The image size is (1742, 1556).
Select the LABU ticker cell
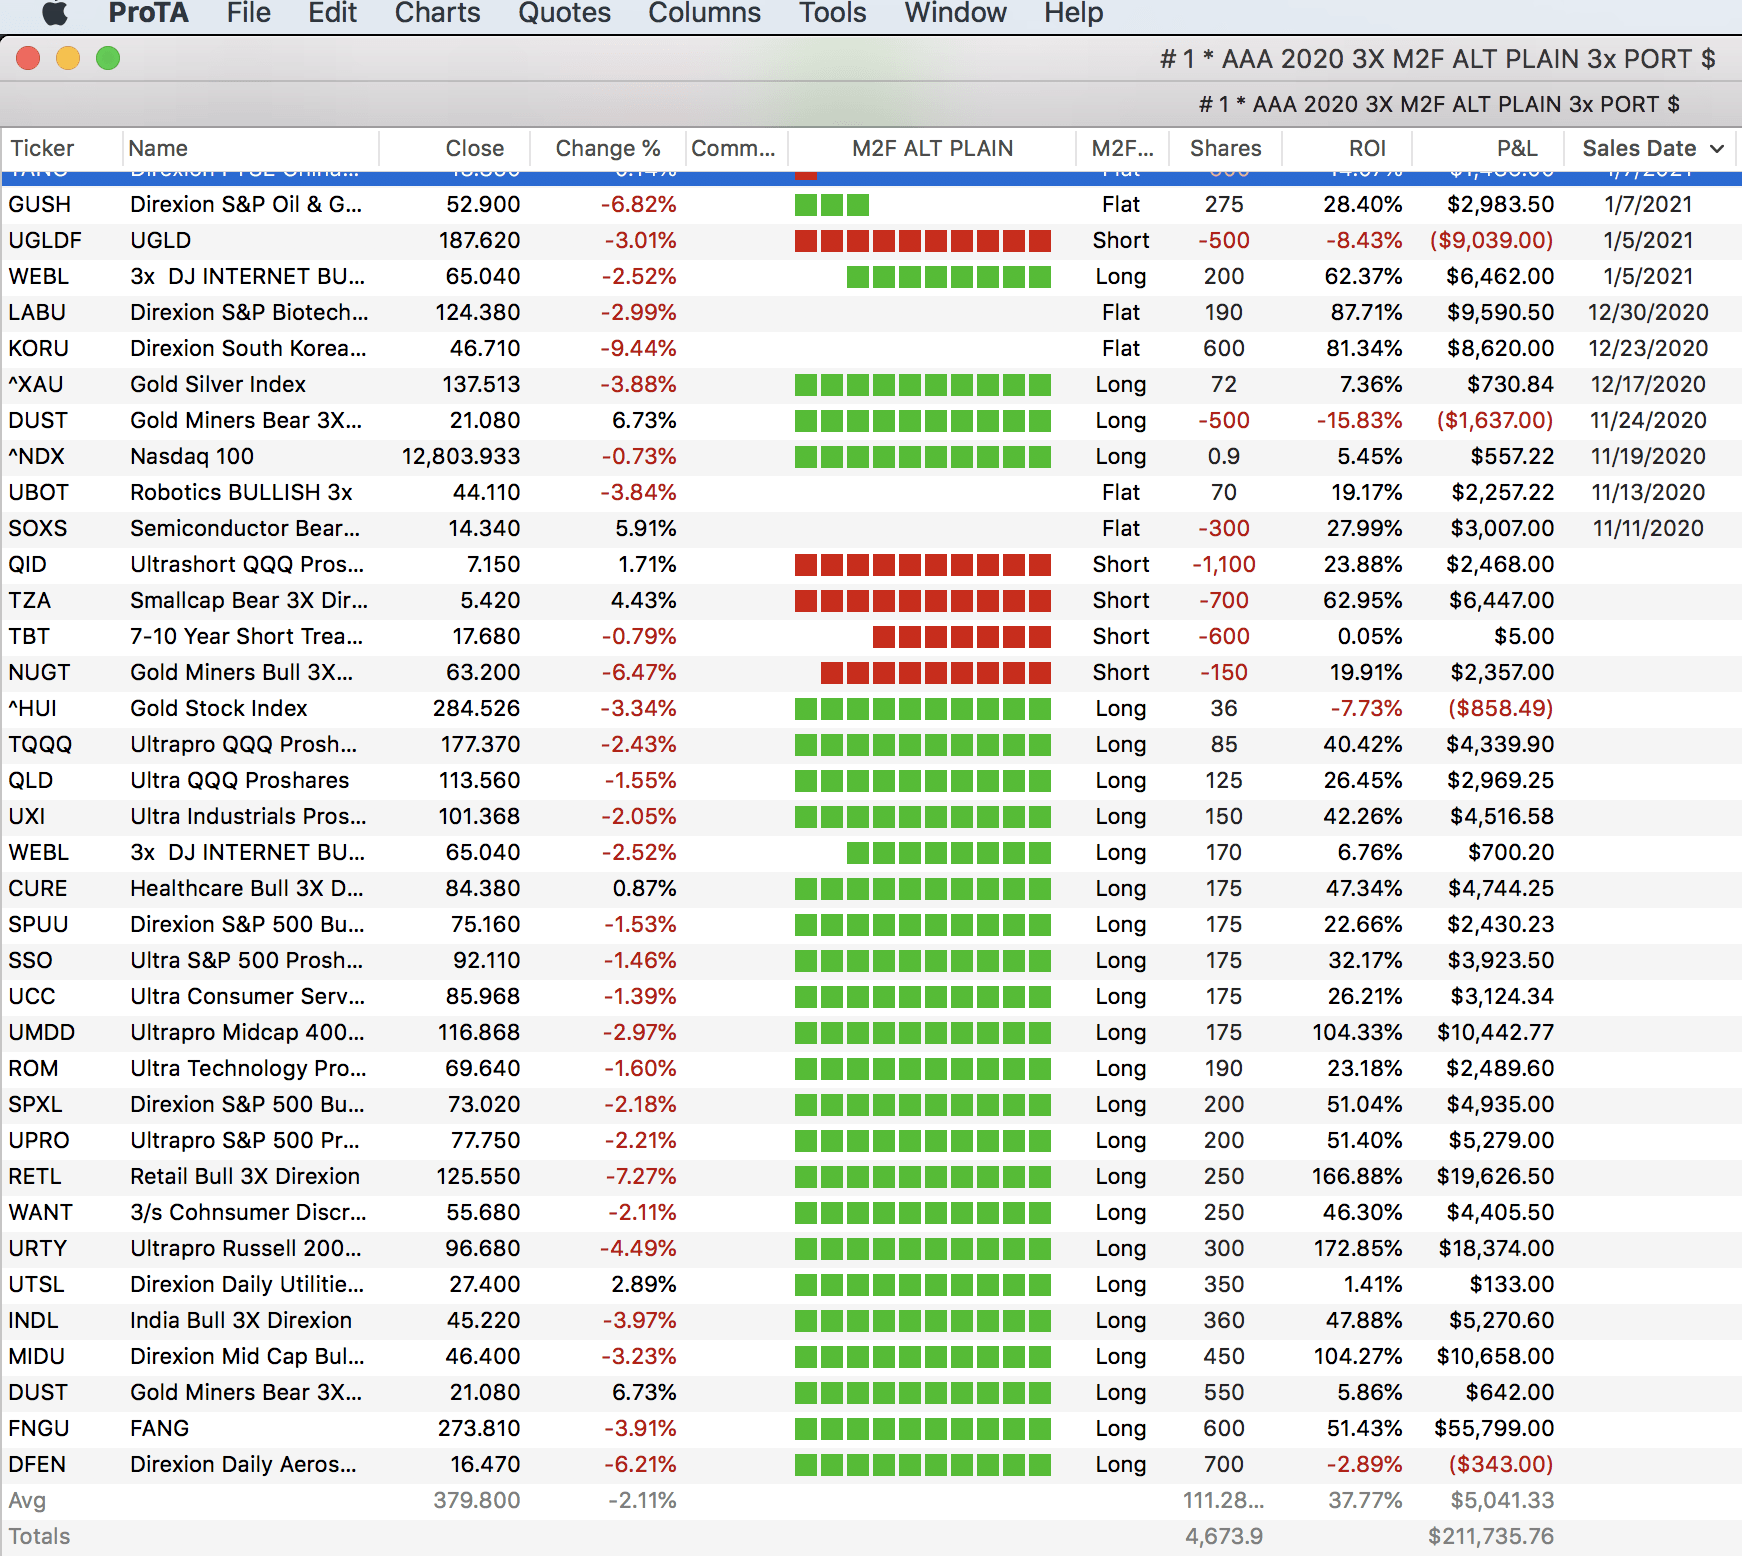pyautogui.click(x=37, y=312)
